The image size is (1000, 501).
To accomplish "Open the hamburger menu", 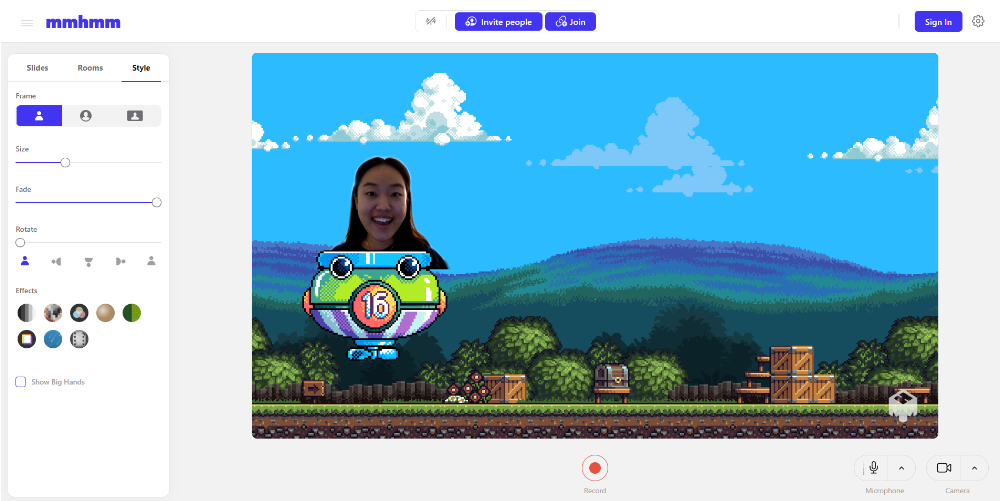I will 27,23.
